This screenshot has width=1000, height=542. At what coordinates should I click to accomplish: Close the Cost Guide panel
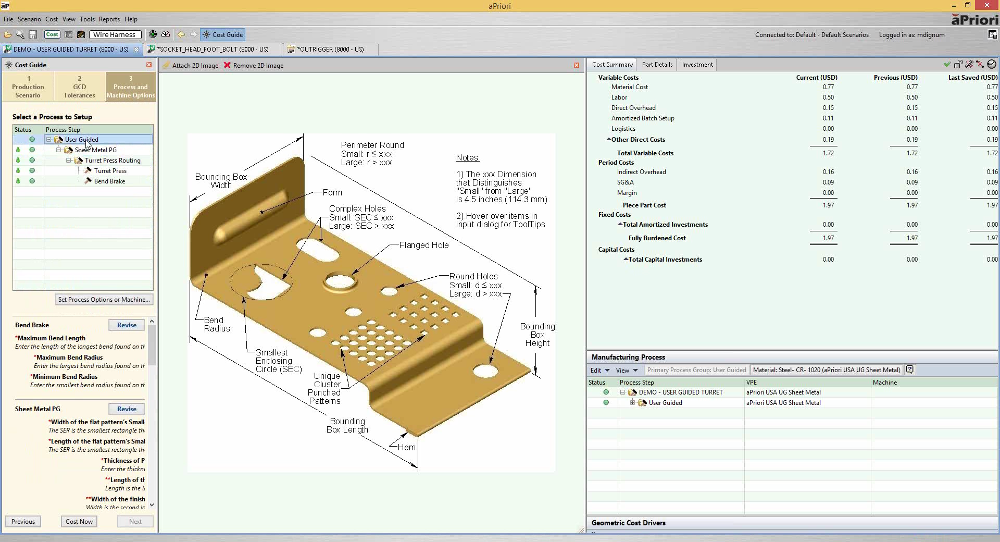pyautogui.click(x=149, y=64)
